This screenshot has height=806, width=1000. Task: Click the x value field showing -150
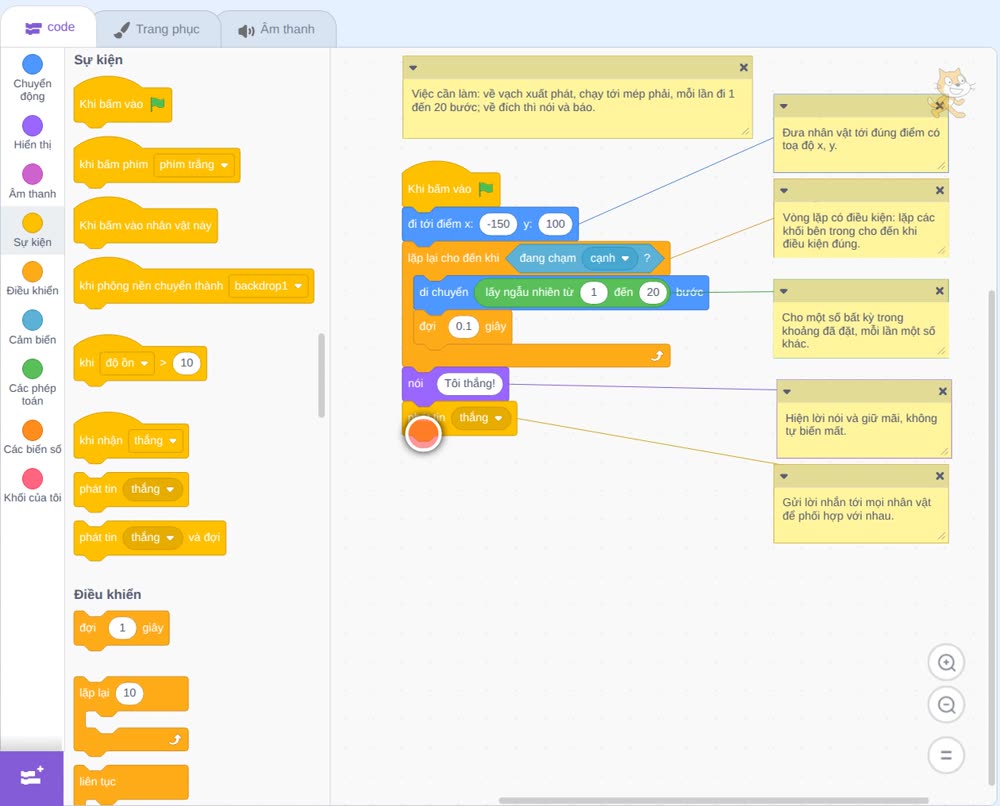(x=498, y=224)
